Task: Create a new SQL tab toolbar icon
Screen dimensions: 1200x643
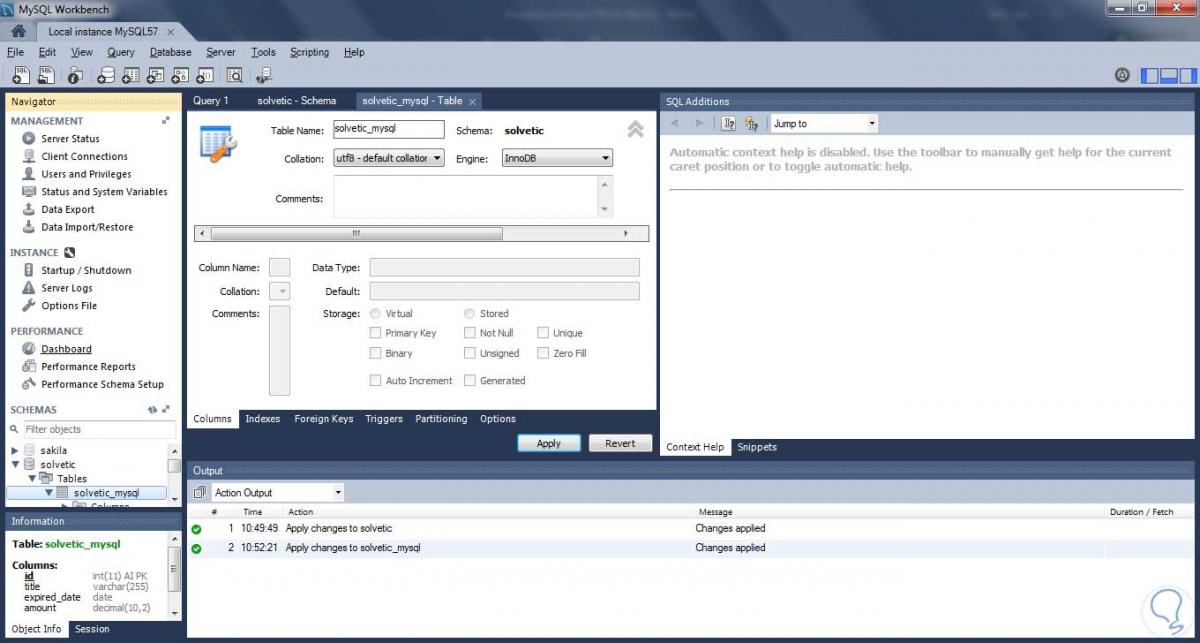Action: [20, 75]
